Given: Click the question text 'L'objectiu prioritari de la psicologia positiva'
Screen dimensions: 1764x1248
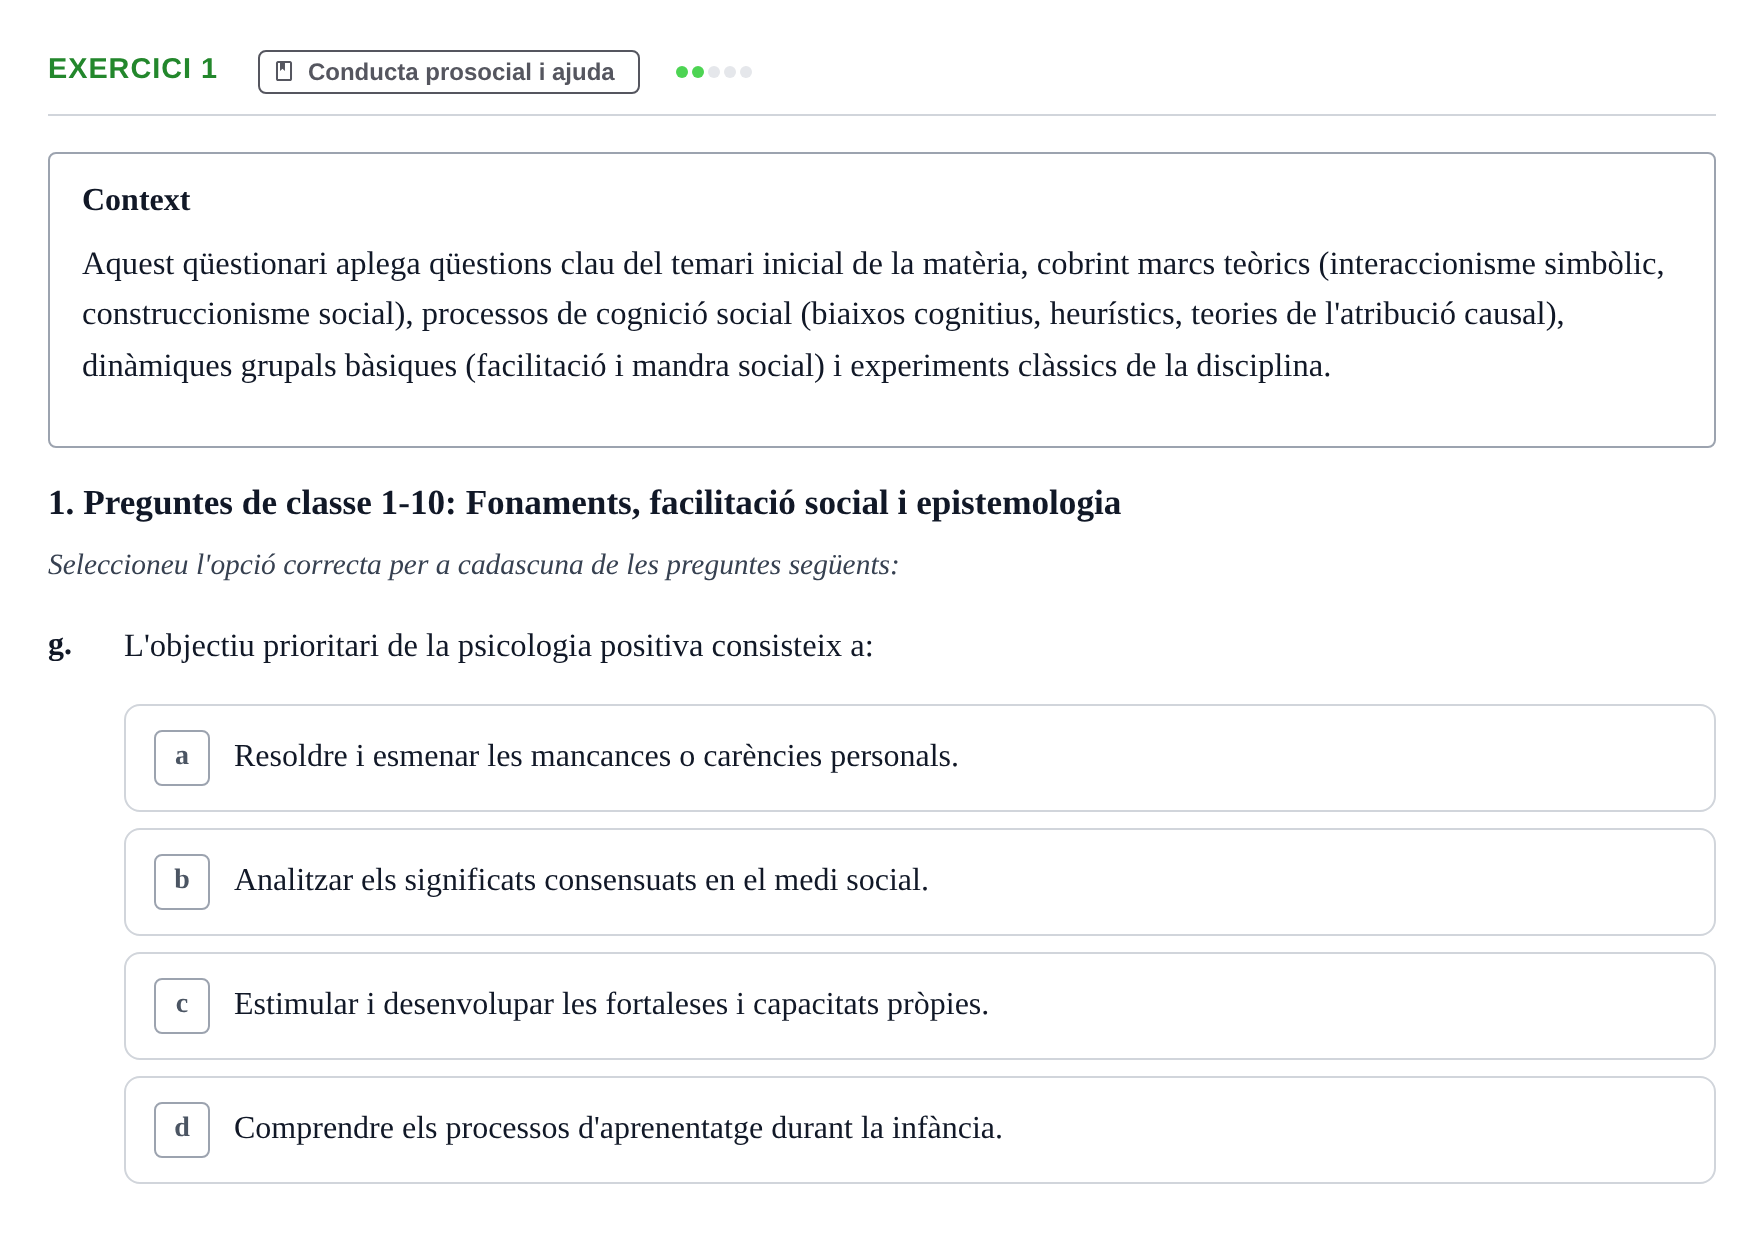Looking at the screenshot, I should point(498,646).
